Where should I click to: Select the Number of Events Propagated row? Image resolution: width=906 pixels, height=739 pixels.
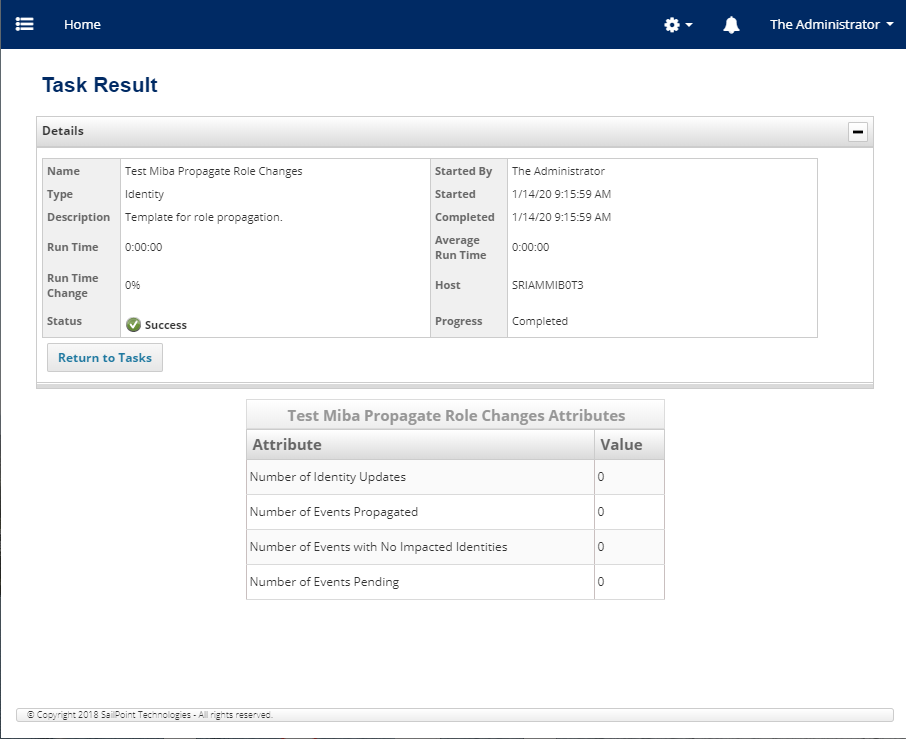pos(334,512)
